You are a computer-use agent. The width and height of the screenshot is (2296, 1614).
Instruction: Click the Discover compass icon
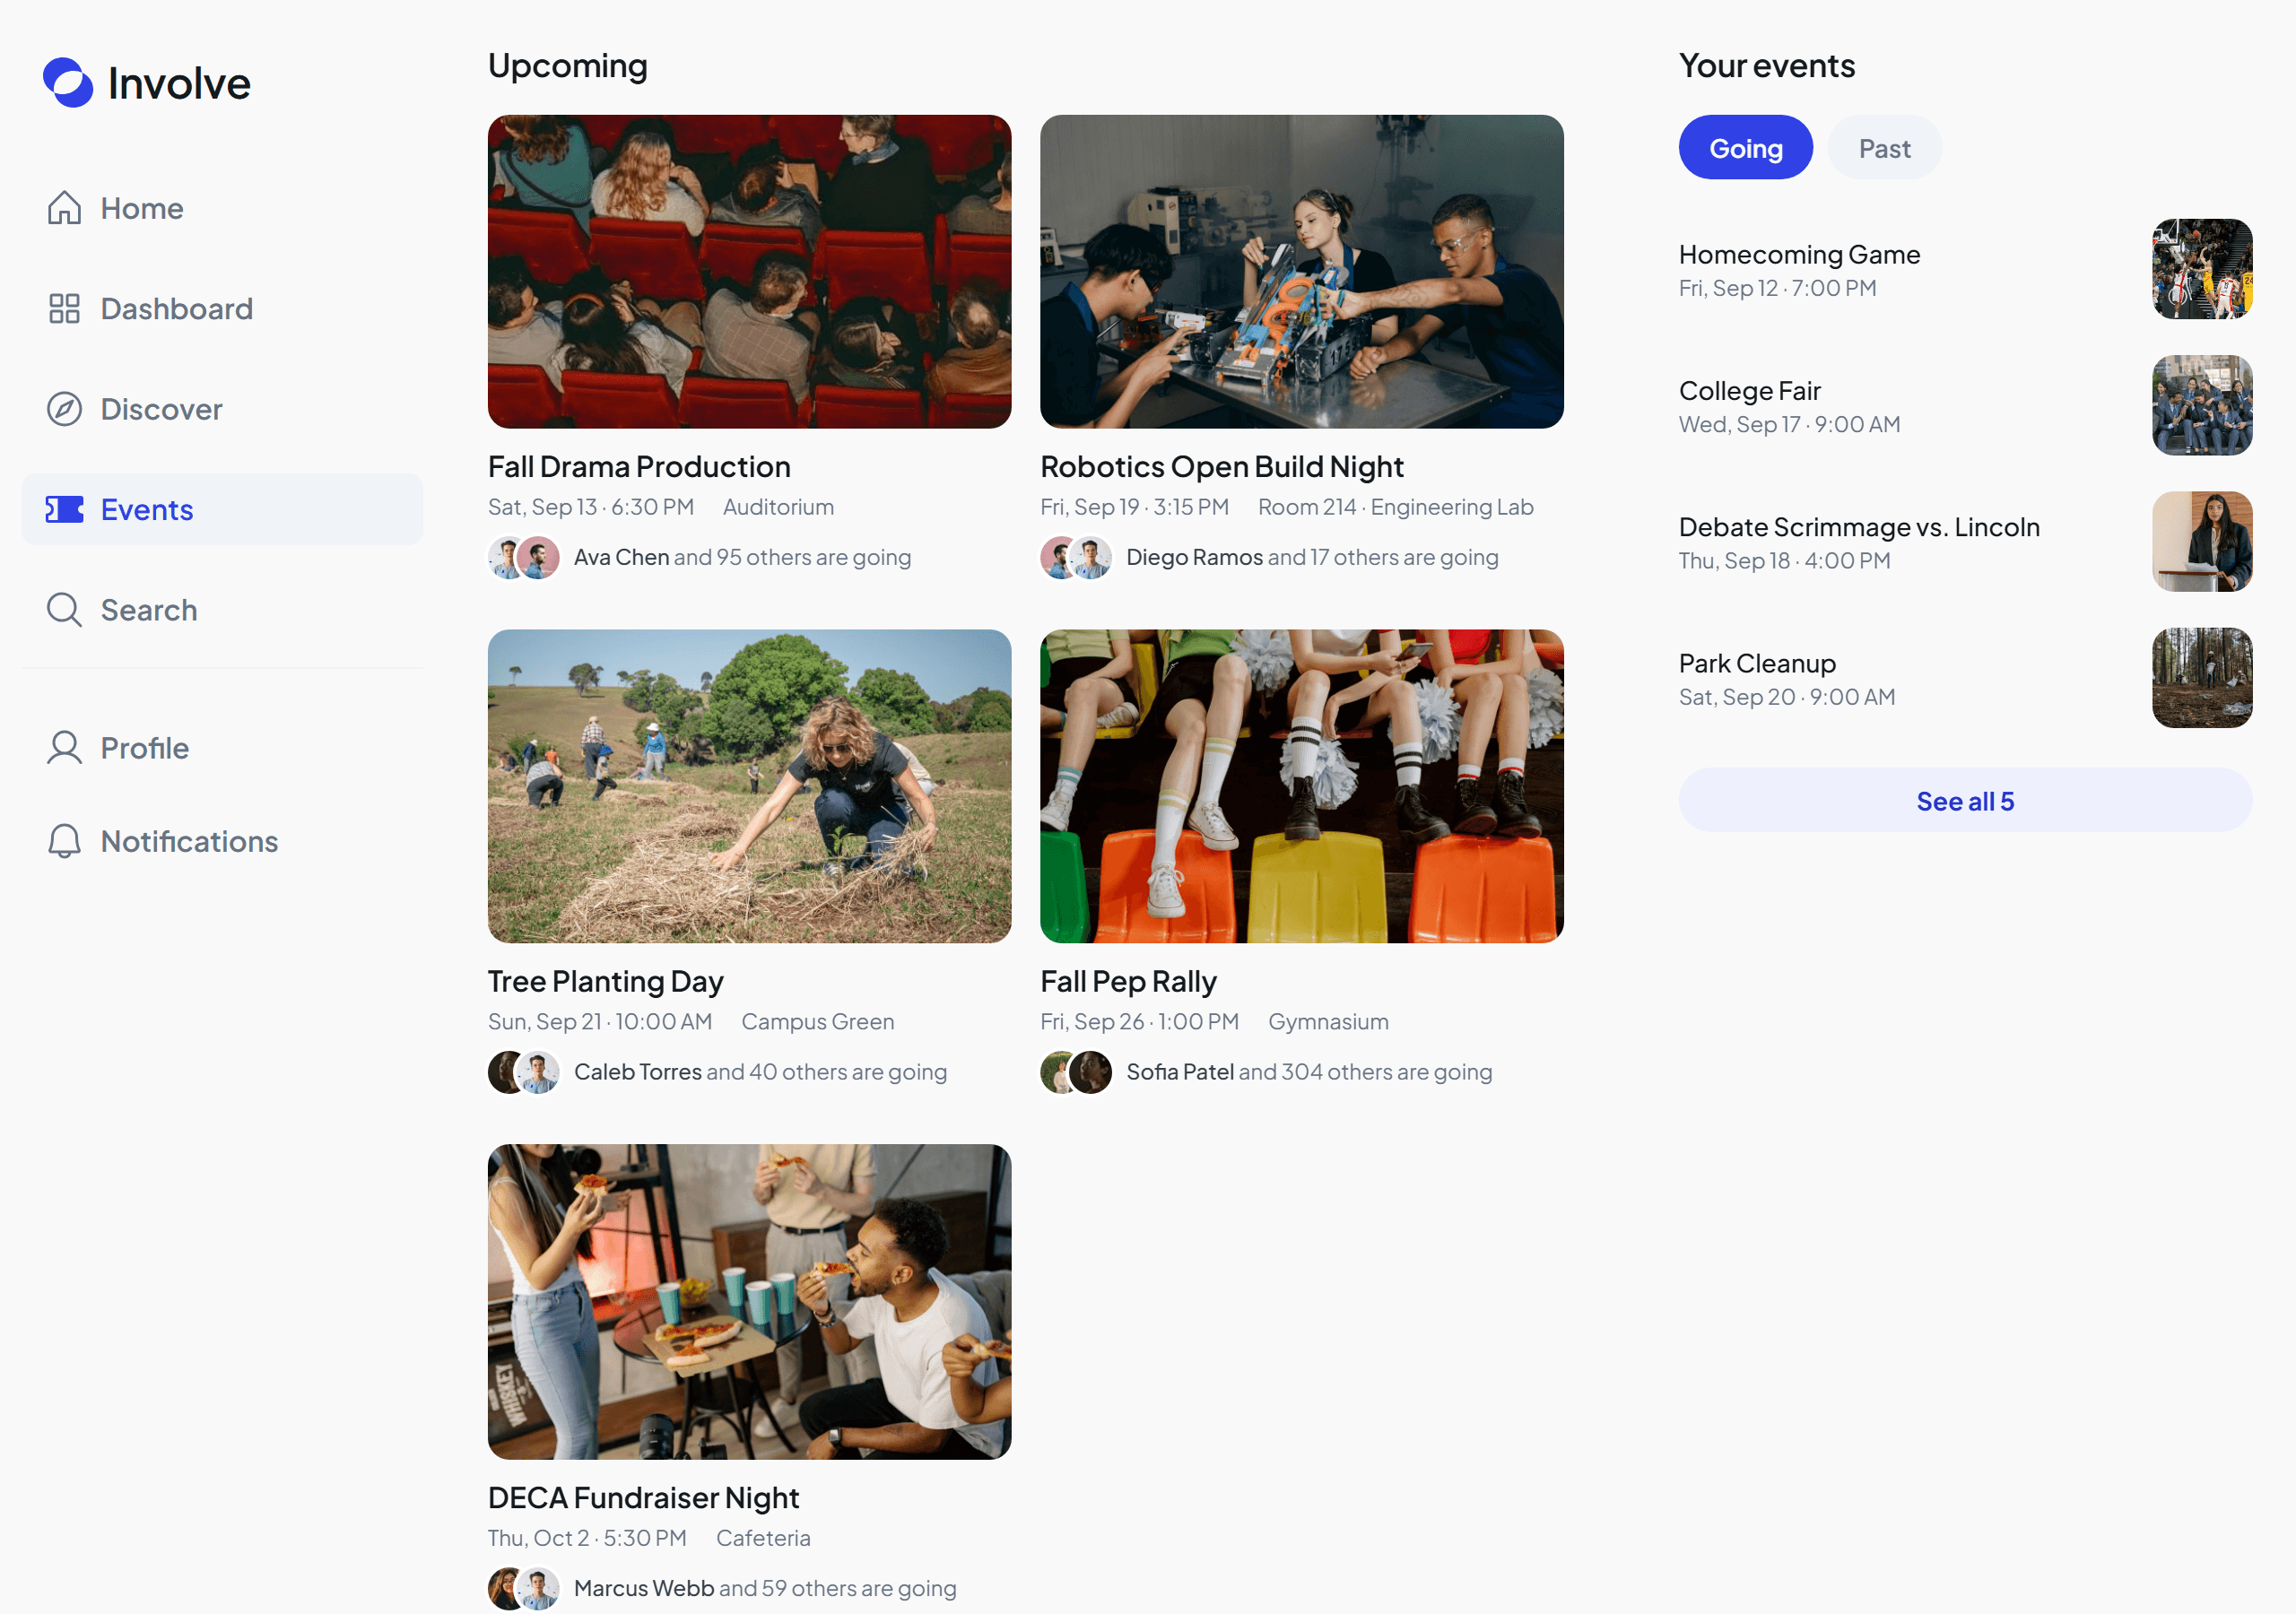tap(64, 409)
